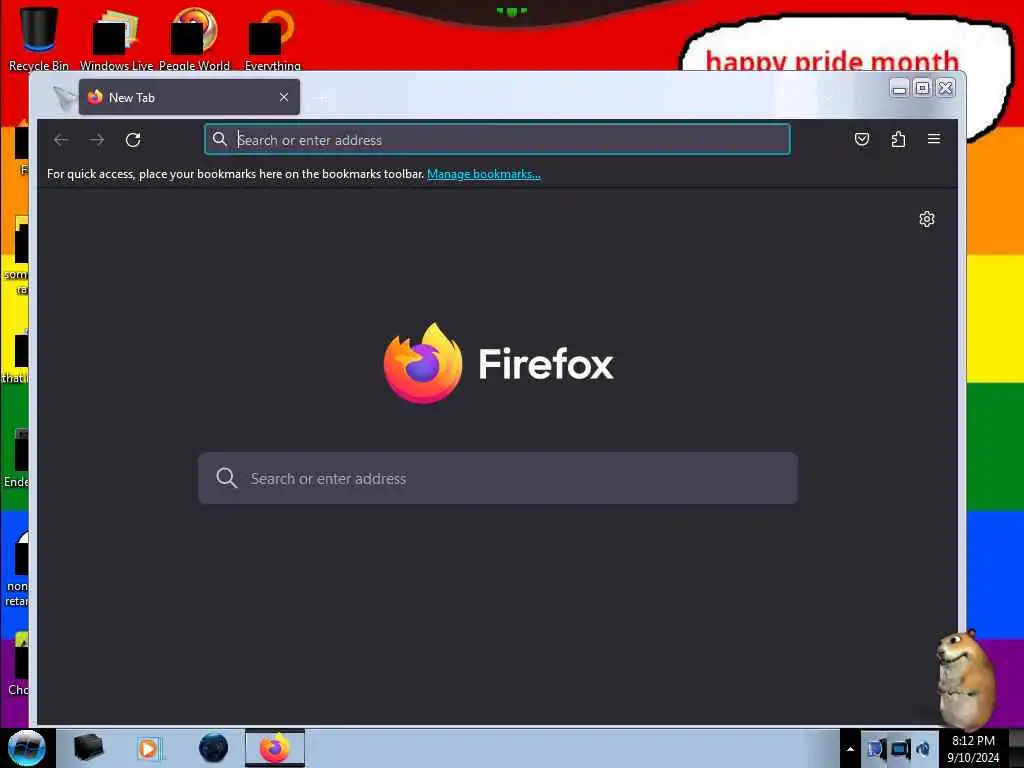Personalize new tab via gear icon
This screenshot has width=1024, height=768.
coord(927,219)
